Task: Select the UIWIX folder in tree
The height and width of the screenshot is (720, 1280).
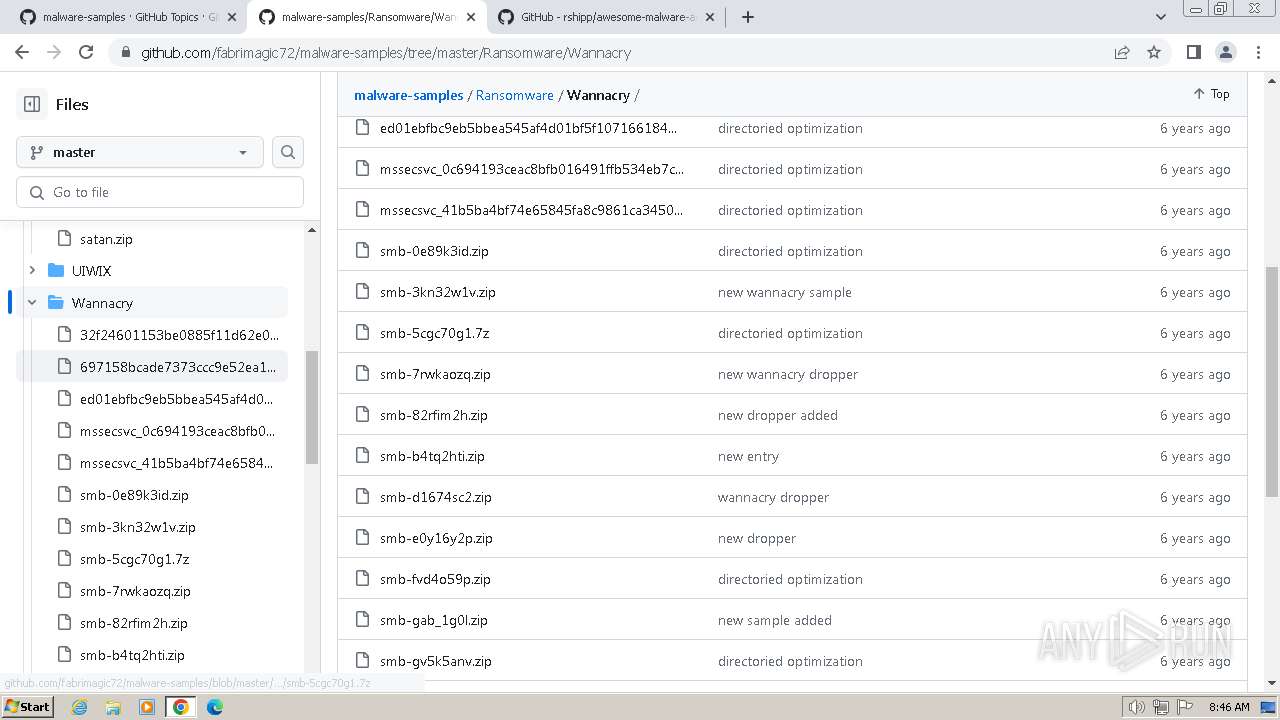Action: point(91,271)
